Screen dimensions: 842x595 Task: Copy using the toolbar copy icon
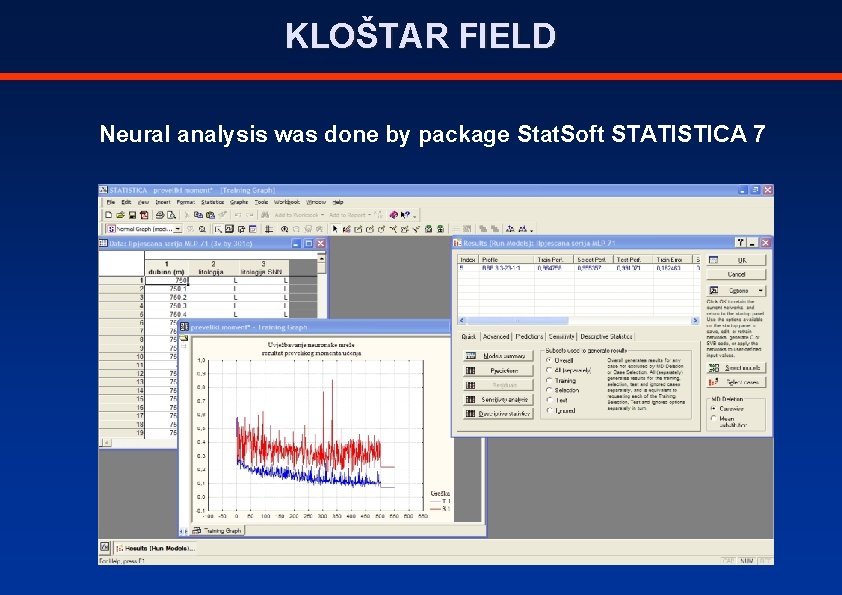198,215
